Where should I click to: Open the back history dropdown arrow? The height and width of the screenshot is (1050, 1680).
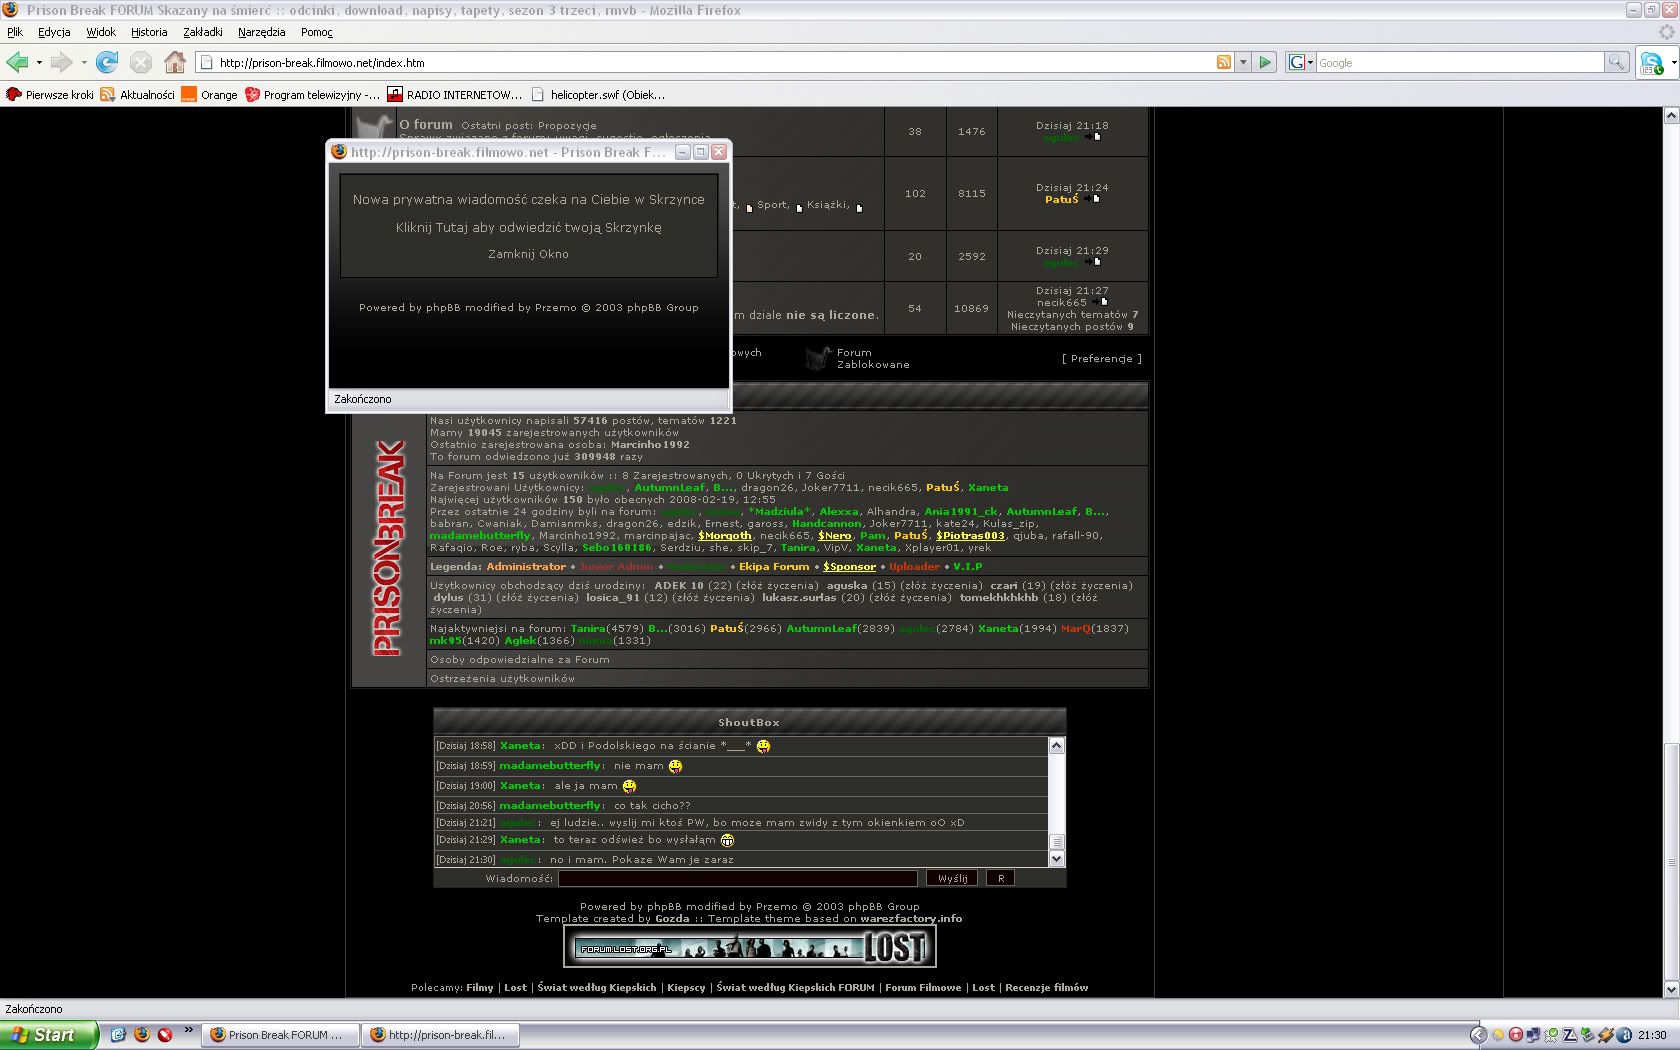(39, 62)
